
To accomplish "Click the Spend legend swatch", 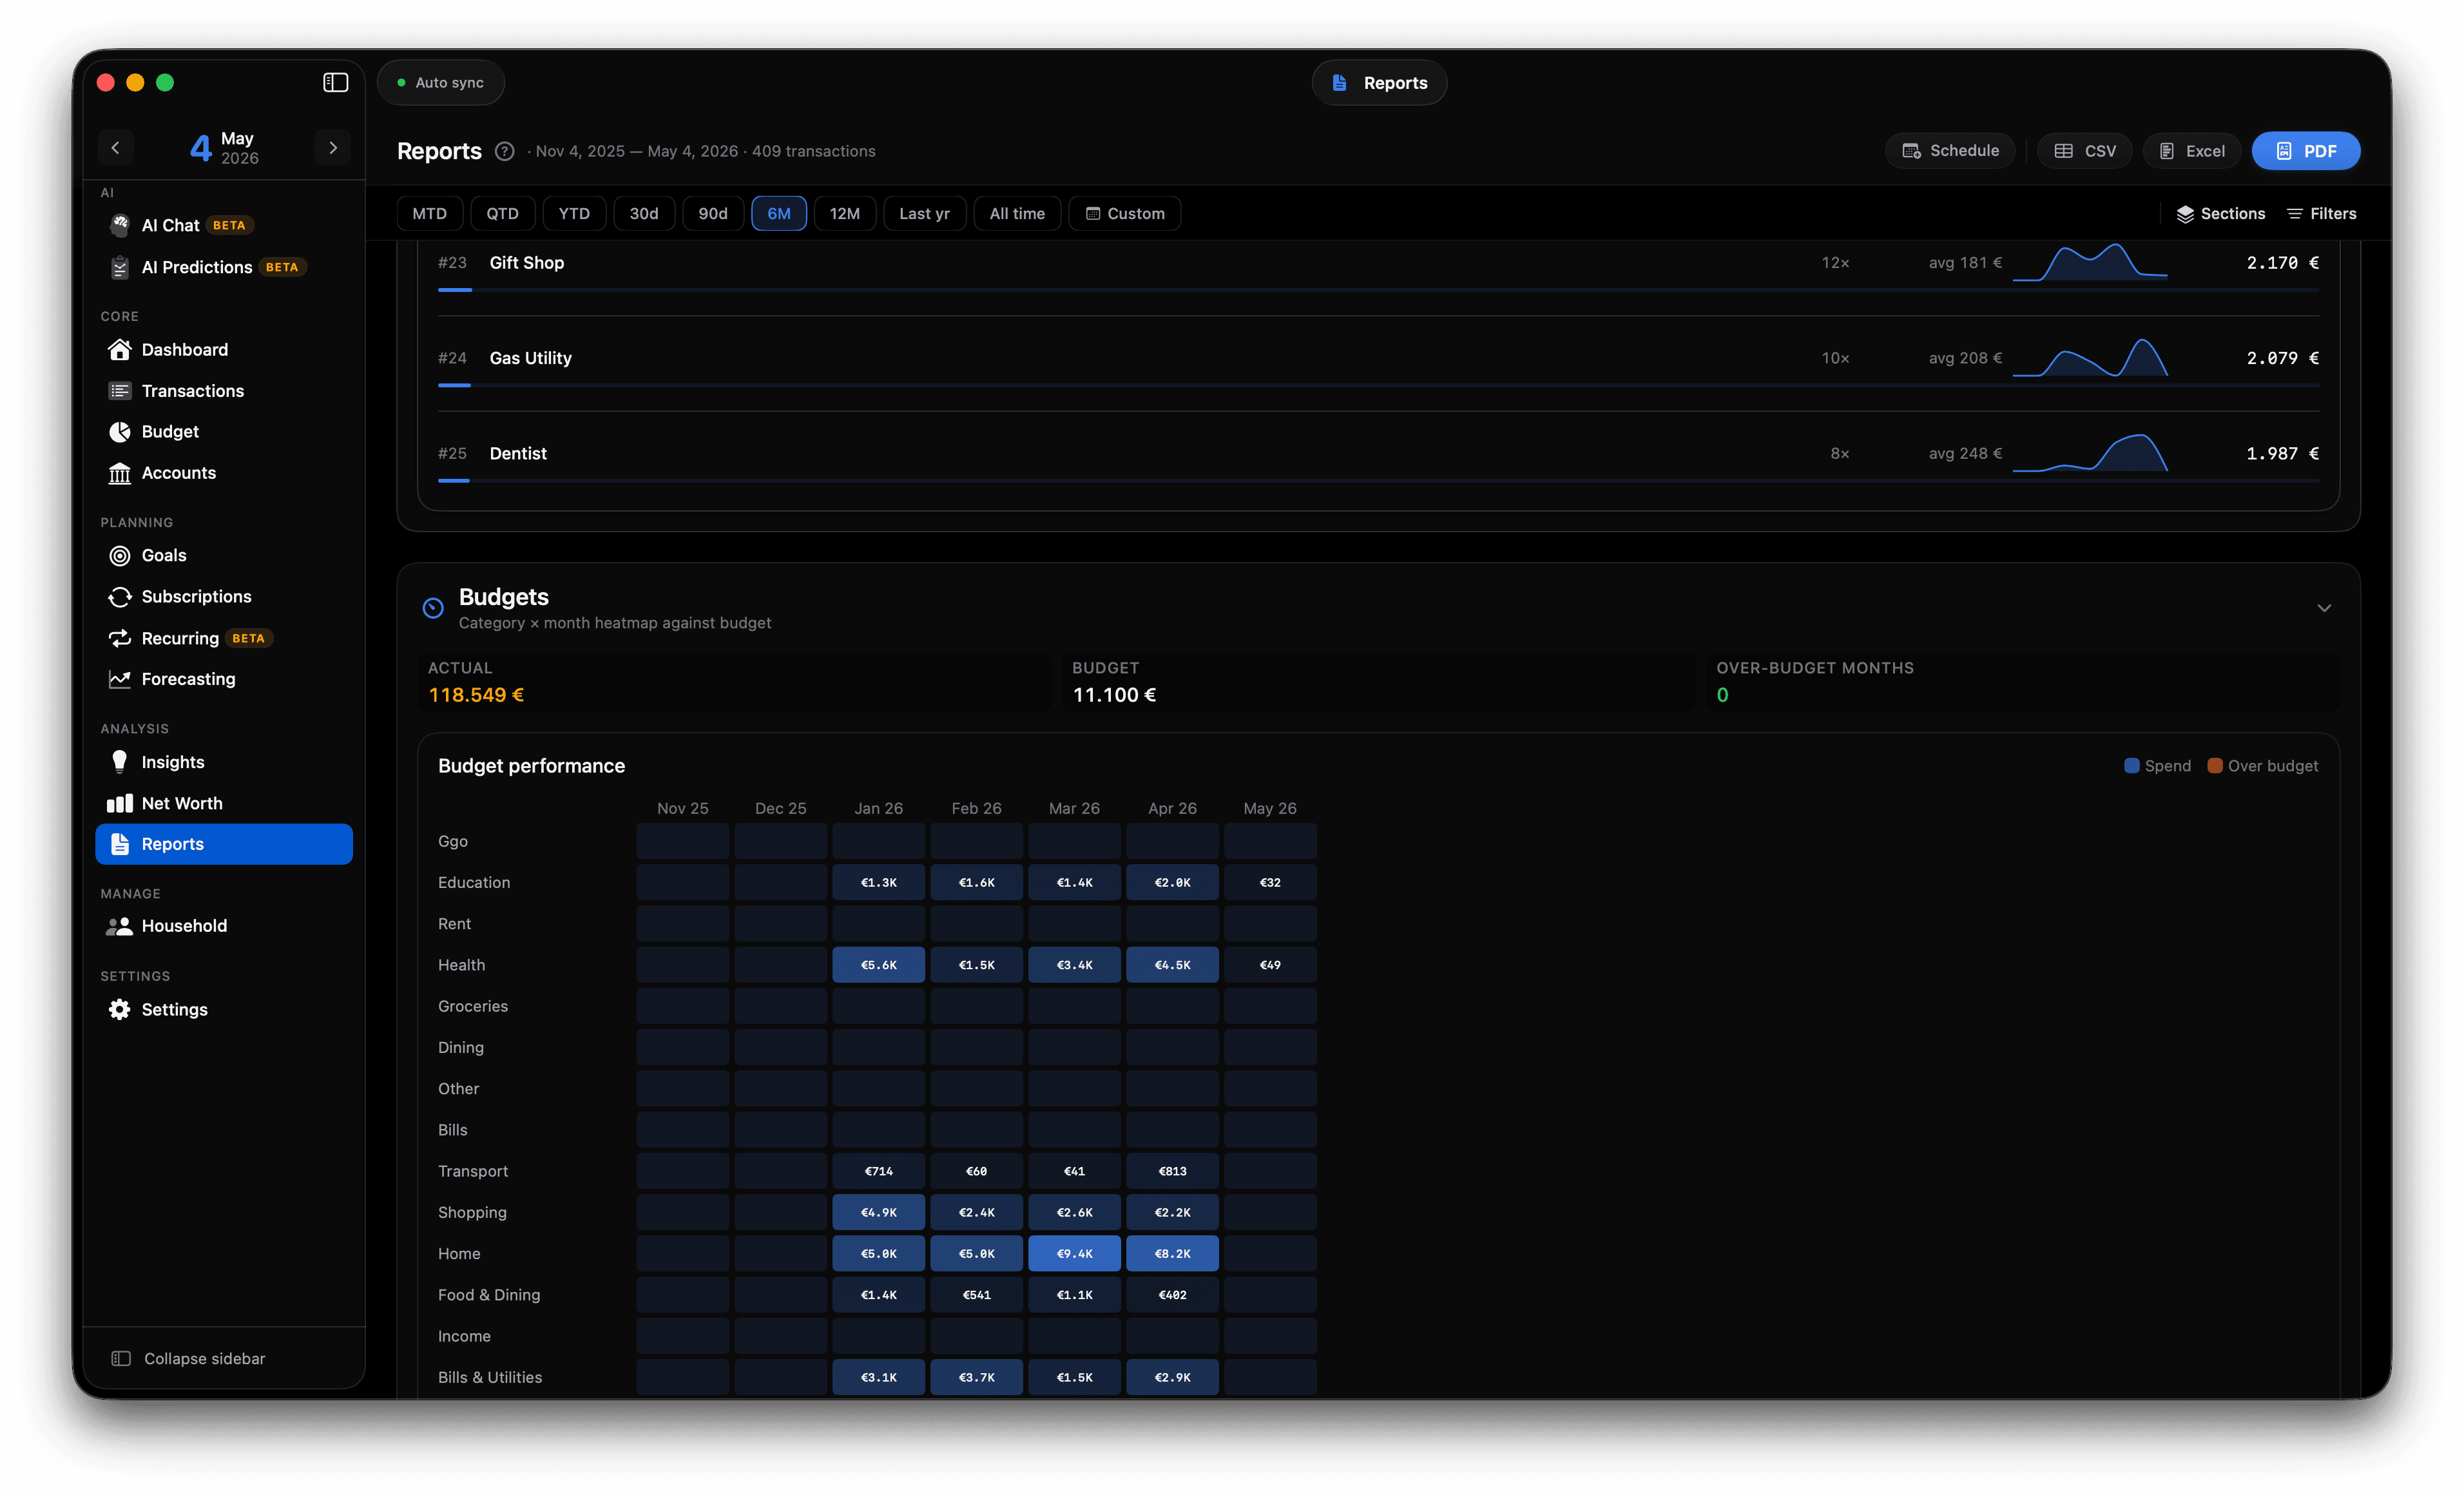I will 2132,766.
